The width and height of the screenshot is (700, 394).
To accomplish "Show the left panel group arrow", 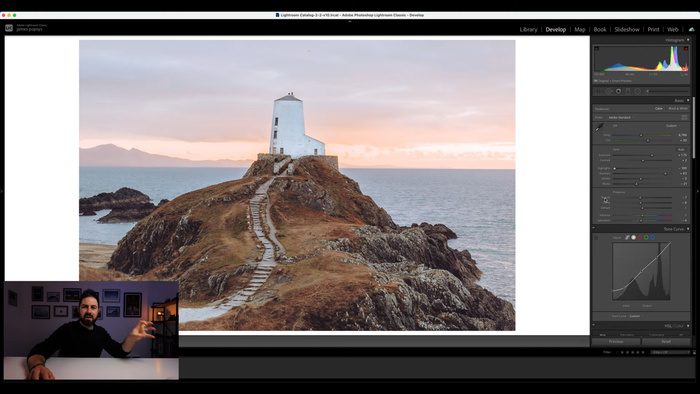I will click(x=2, y=191).
